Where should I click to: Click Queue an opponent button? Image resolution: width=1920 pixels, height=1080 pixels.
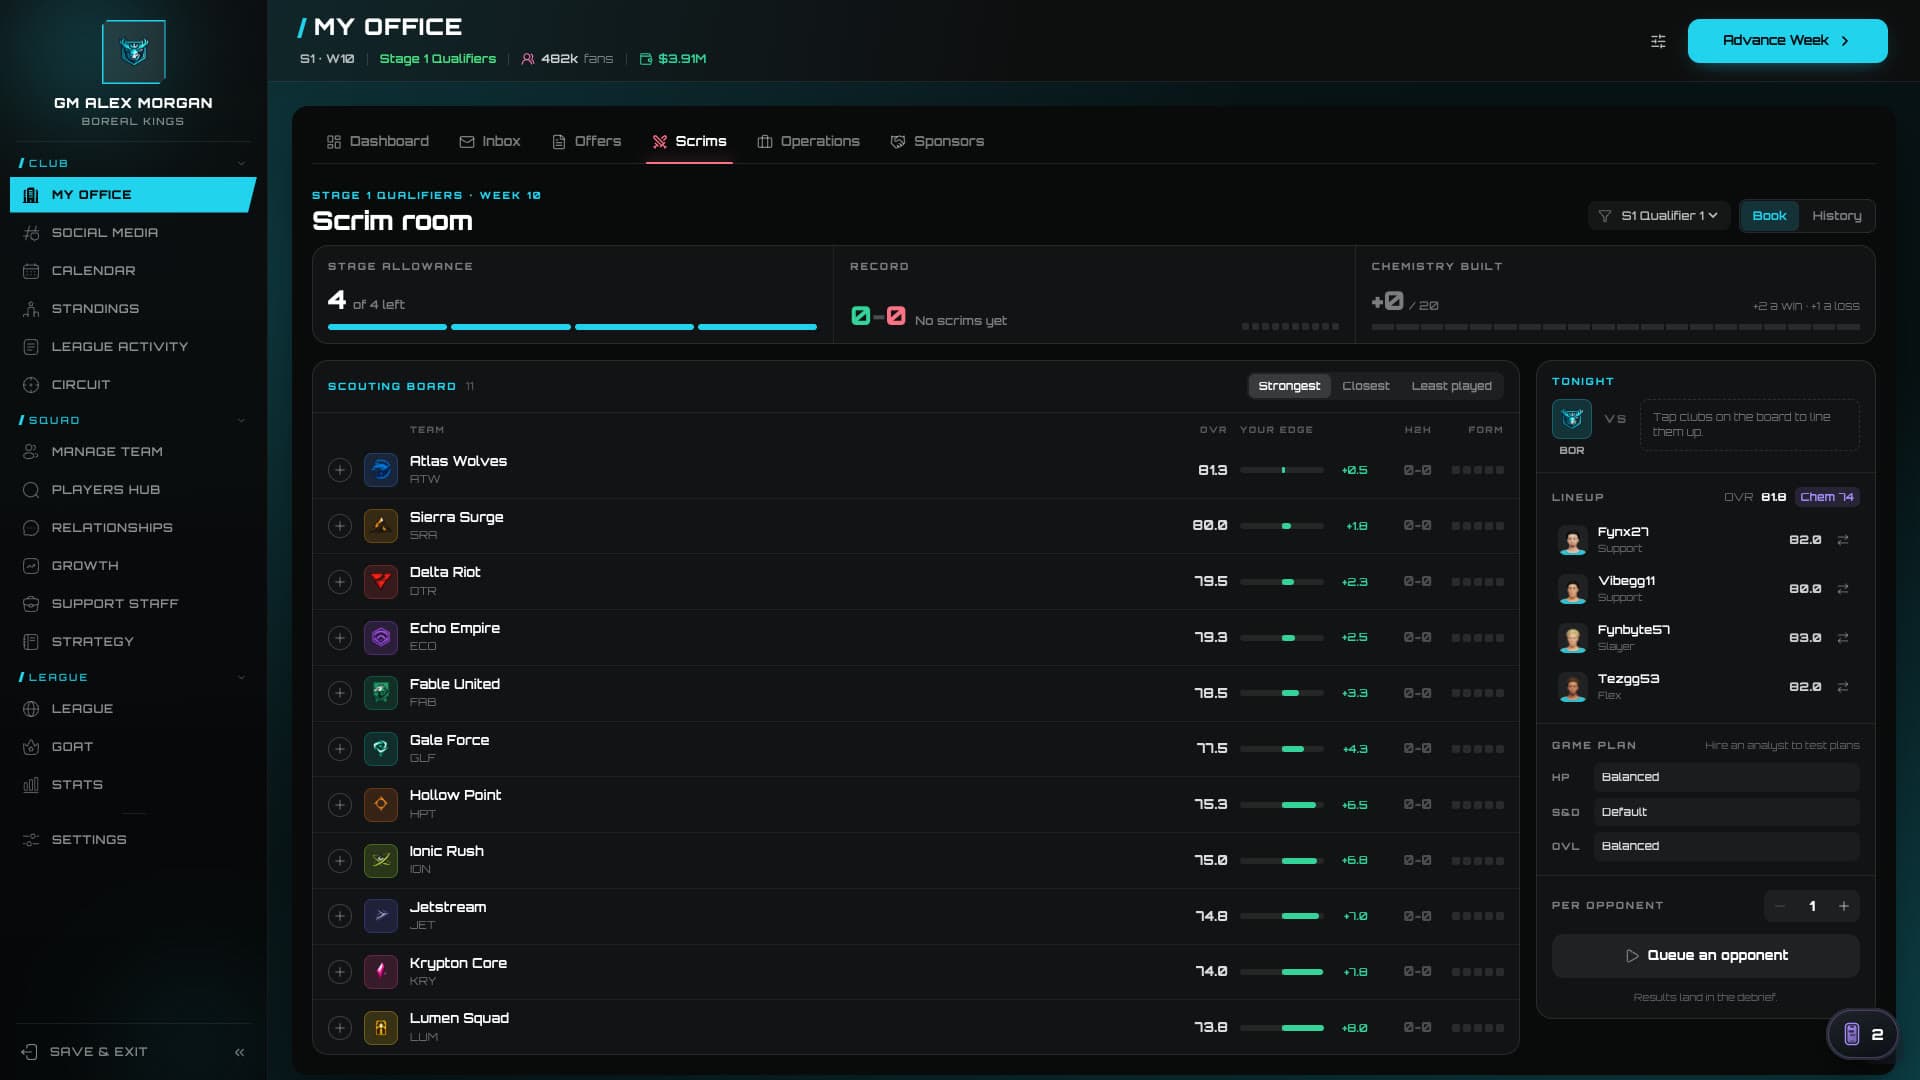1706,956
